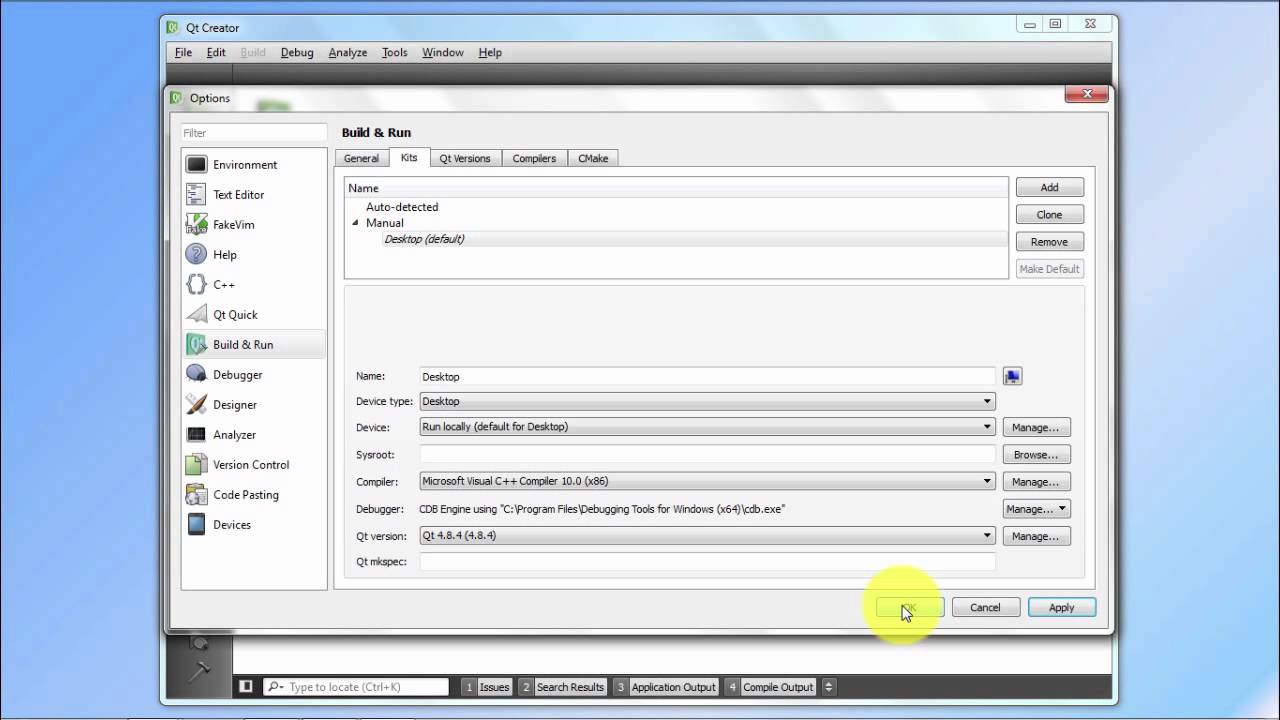
Task: Switch to the Qt Versions tab
Action: (465, 158)
